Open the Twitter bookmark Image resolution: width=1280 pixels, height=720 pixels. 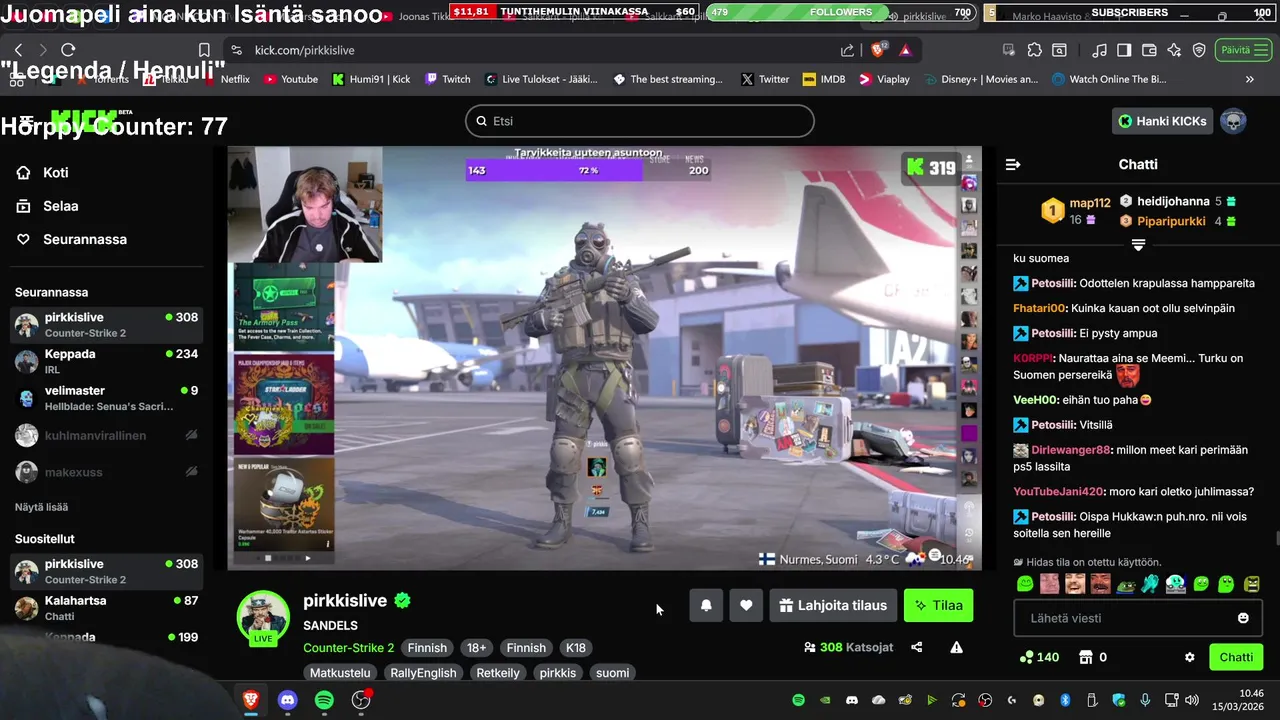coord(765,79)
